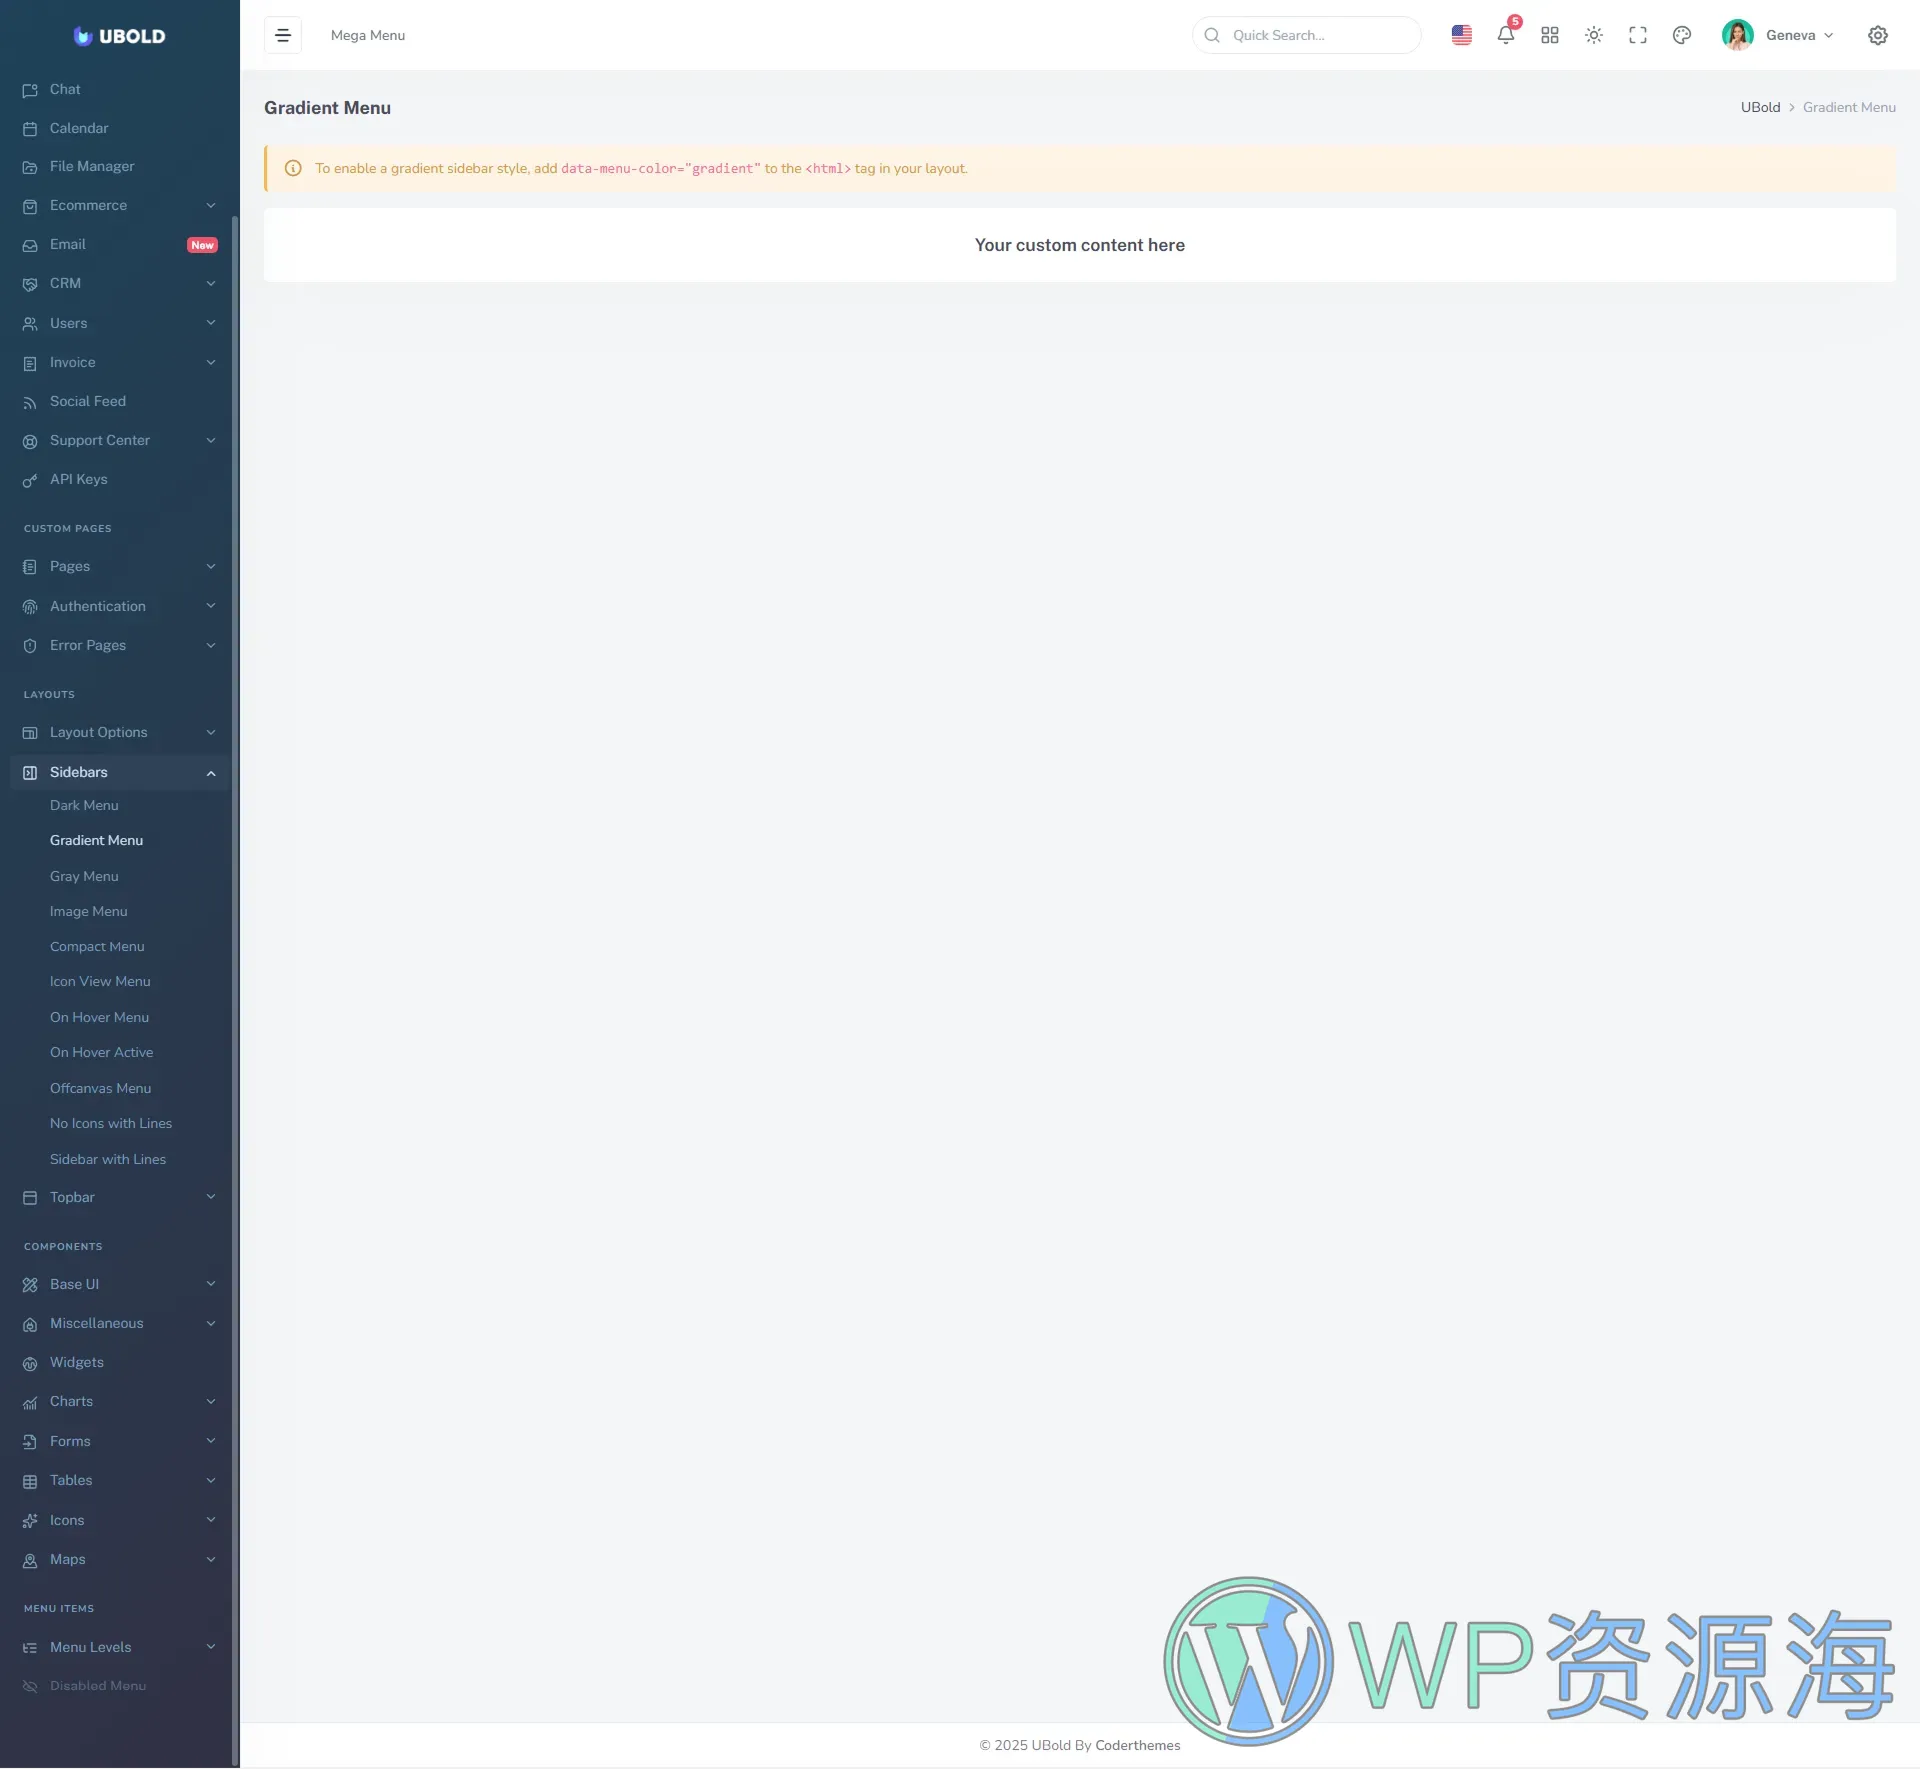1920x1770 pixels.
Task: Click UBold breadcrumb link
Action: (x=1759, y=107)
